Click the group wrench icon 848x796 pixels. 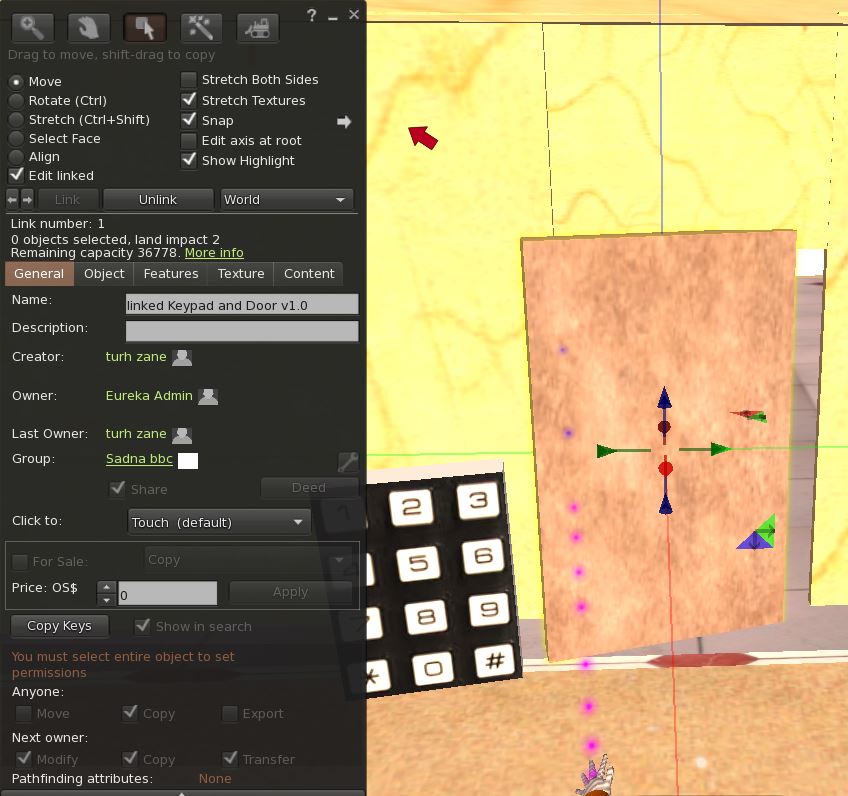coord(347,461)
